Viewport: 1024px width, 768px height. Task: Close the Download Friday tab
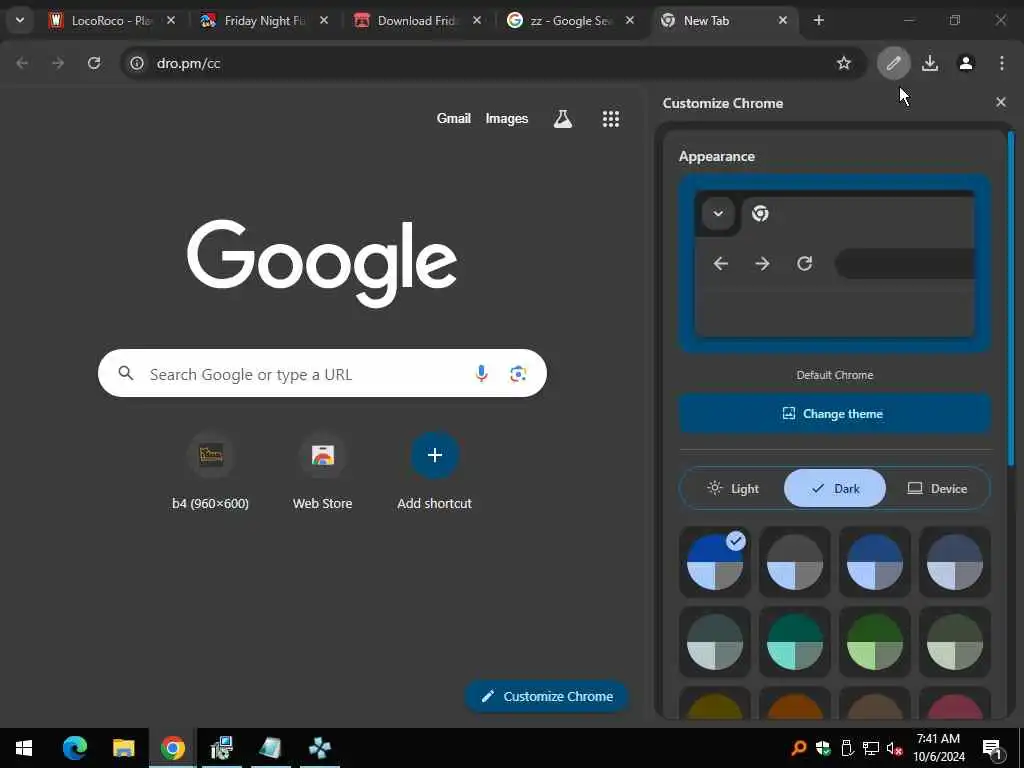point(477,21)
